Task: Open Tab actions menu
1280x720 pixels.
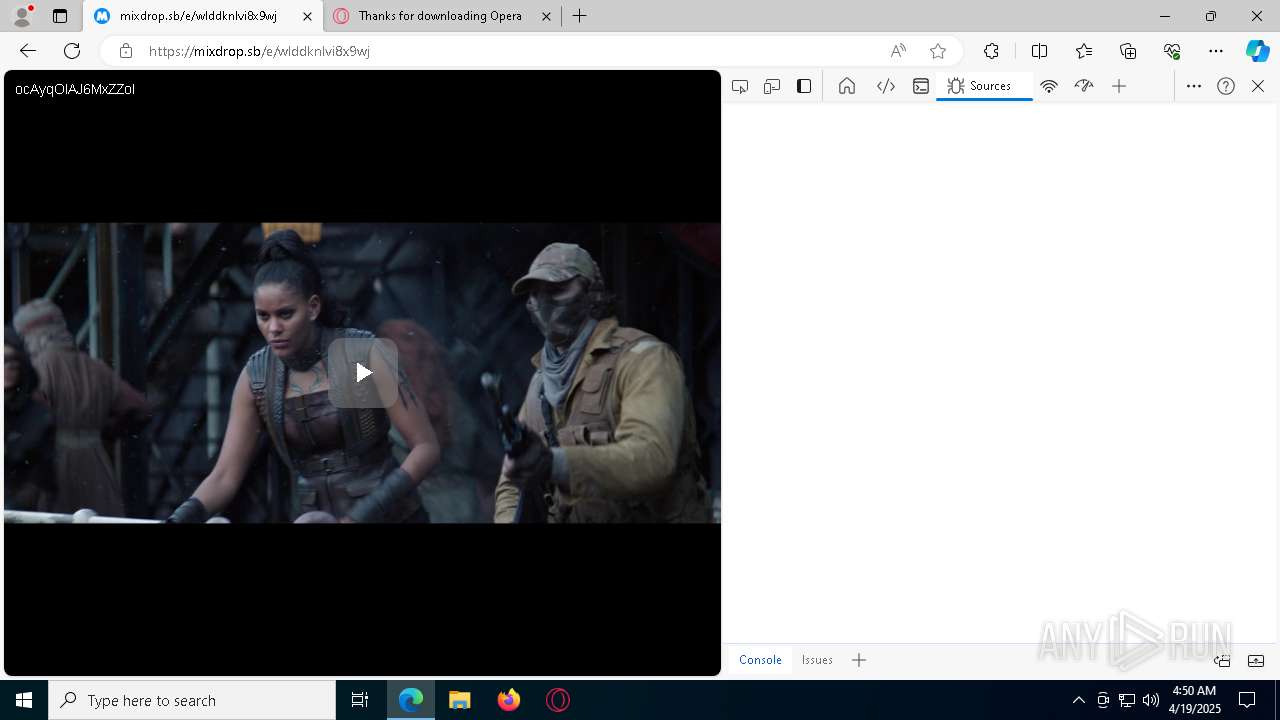Action: click(60, 16)
